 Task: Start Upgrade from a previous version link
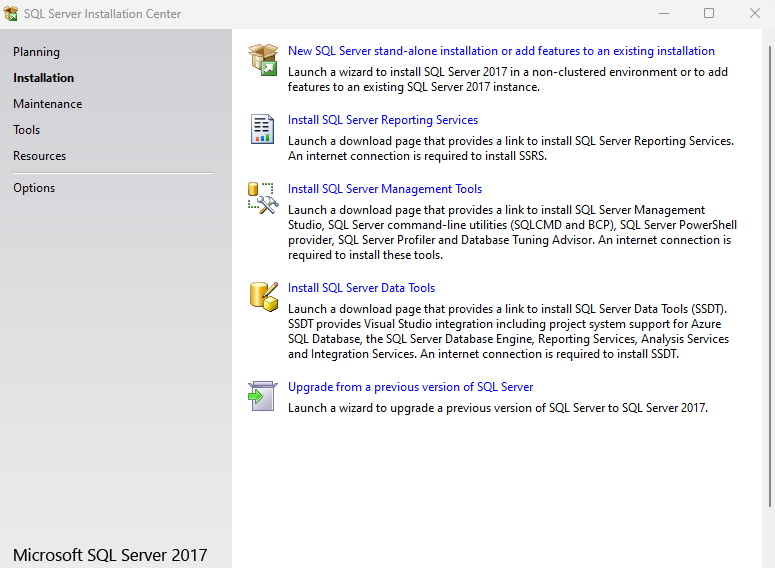[410, 387]
